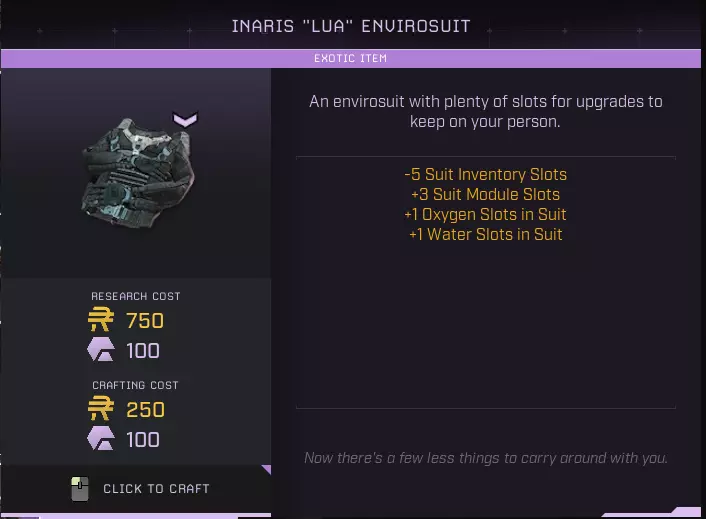Select the +3 Suit Module Slots stat

[x=485, y=194]
